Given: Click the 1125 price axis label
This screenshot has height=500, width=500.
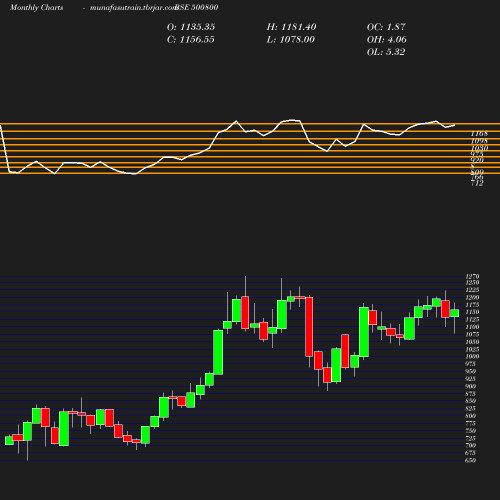Looking at the screenshot, I should [x=472, y=320].
